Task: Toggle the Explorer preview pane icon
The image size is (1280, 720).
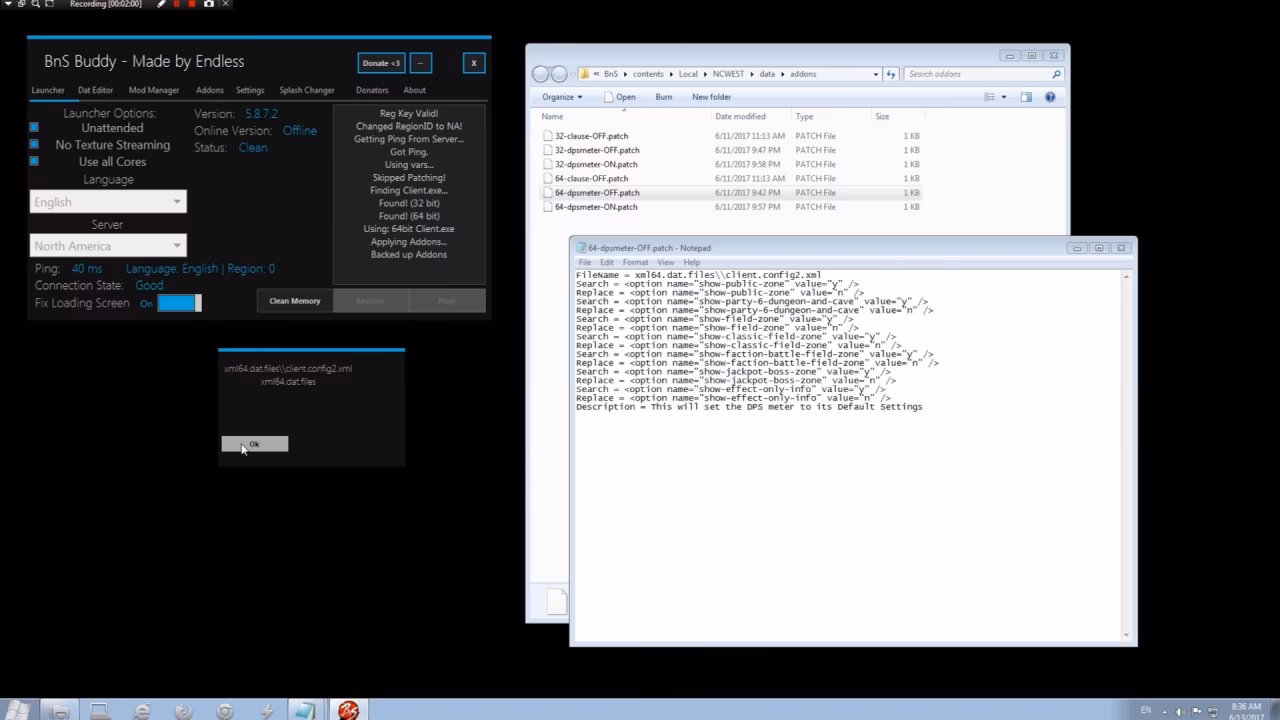Action: 1026,97
